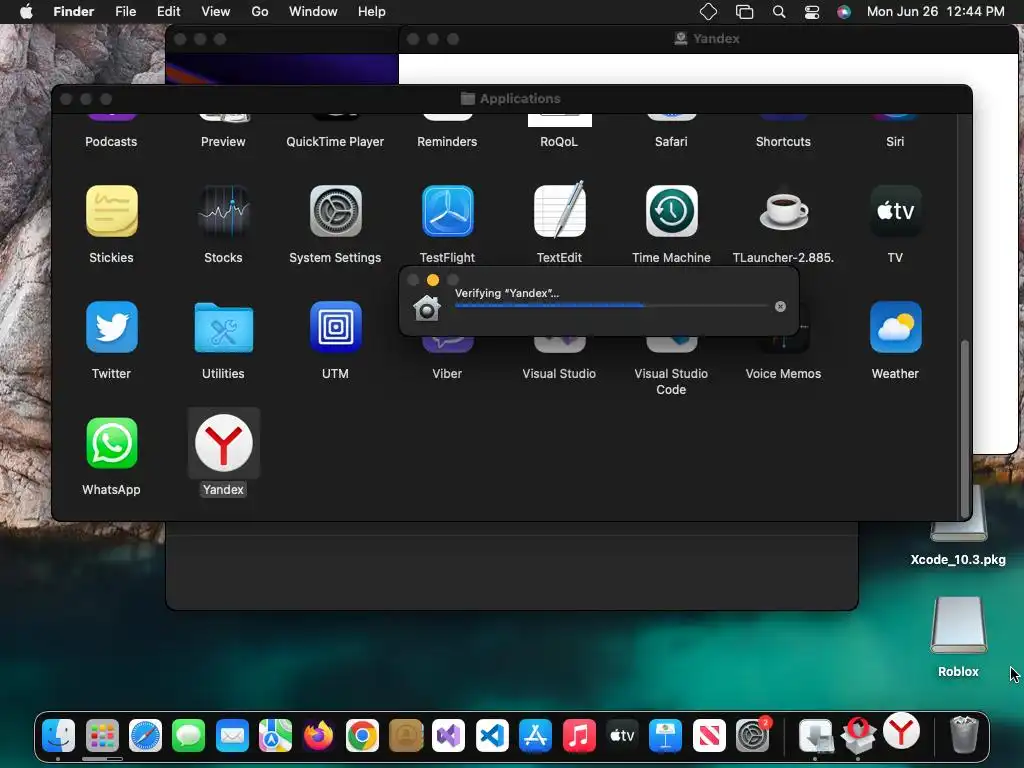Image resolution: width=1024 pixels, height=768 pixels.
Task: Click the overlapping windows menu bar icon
Action: point(744,12)
